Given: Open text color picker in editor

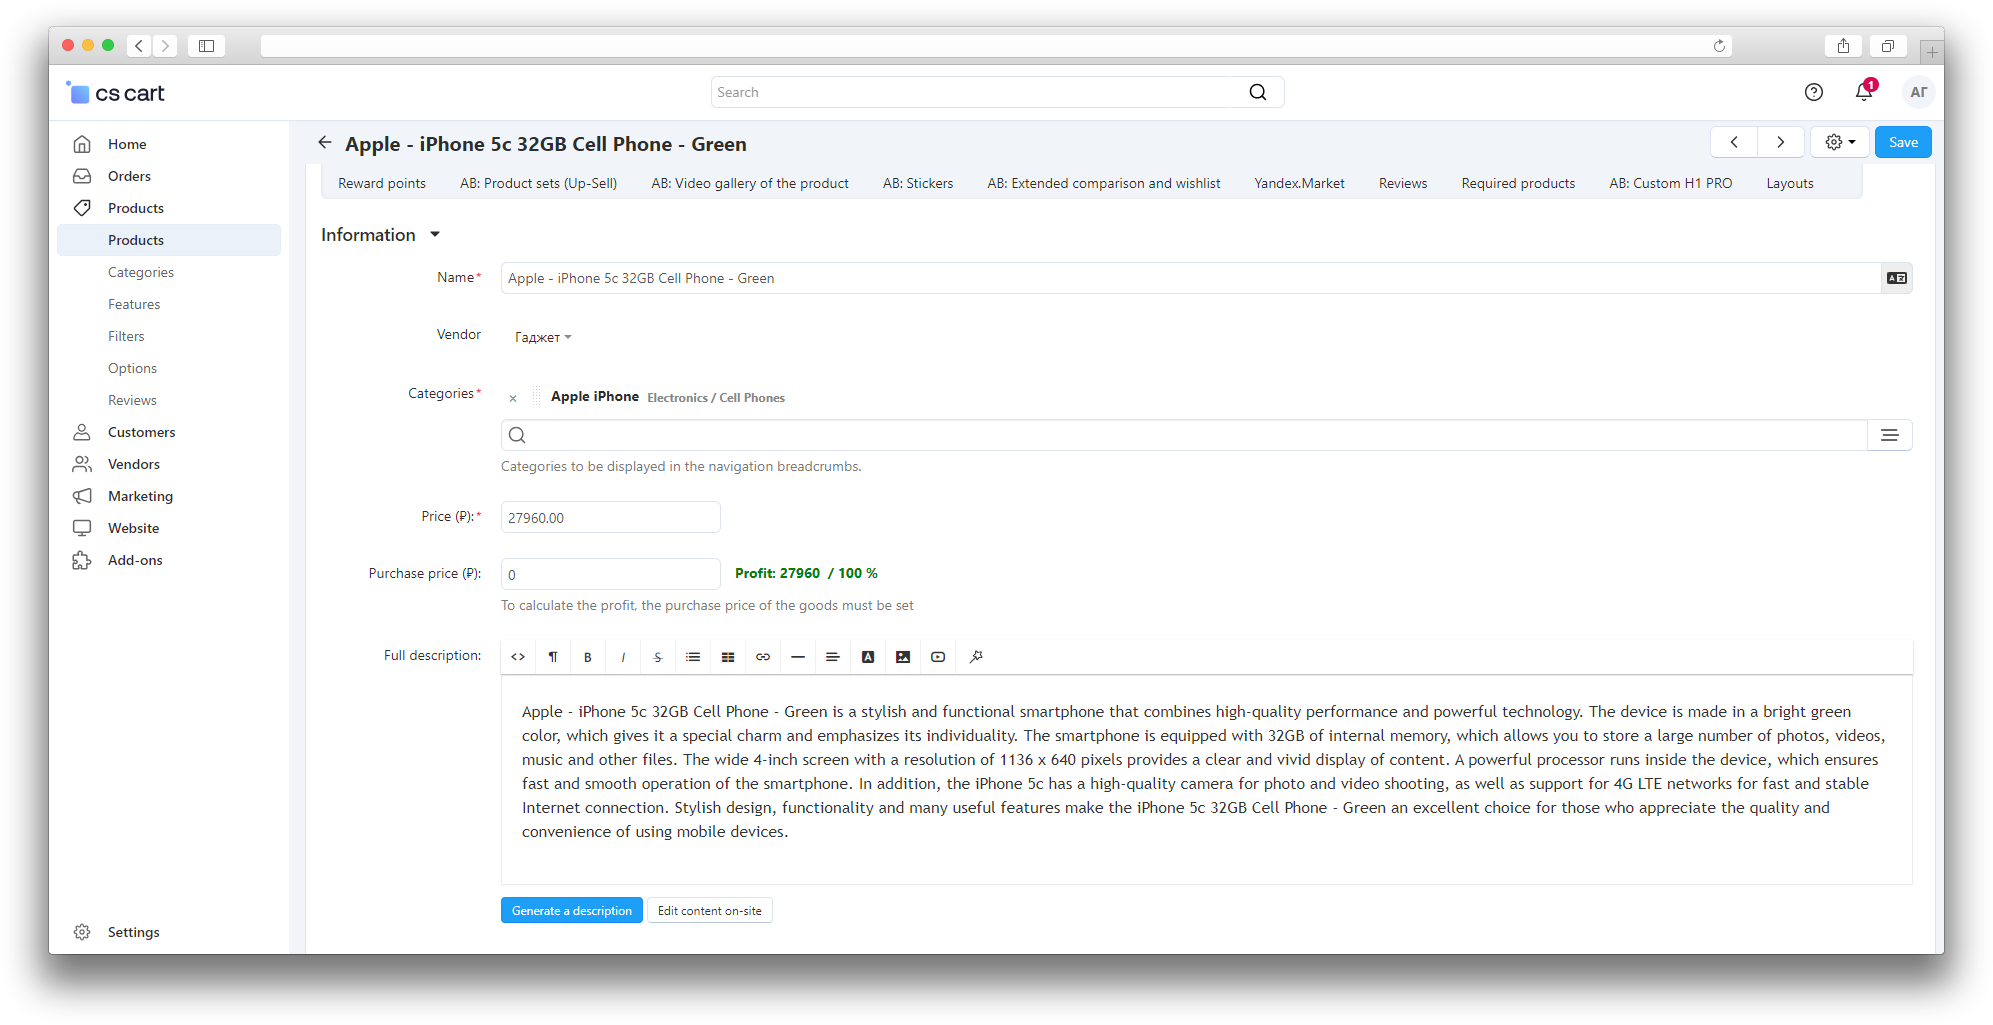Looking at the screenshot, I should pyautogui.click(x=868, y=657).
